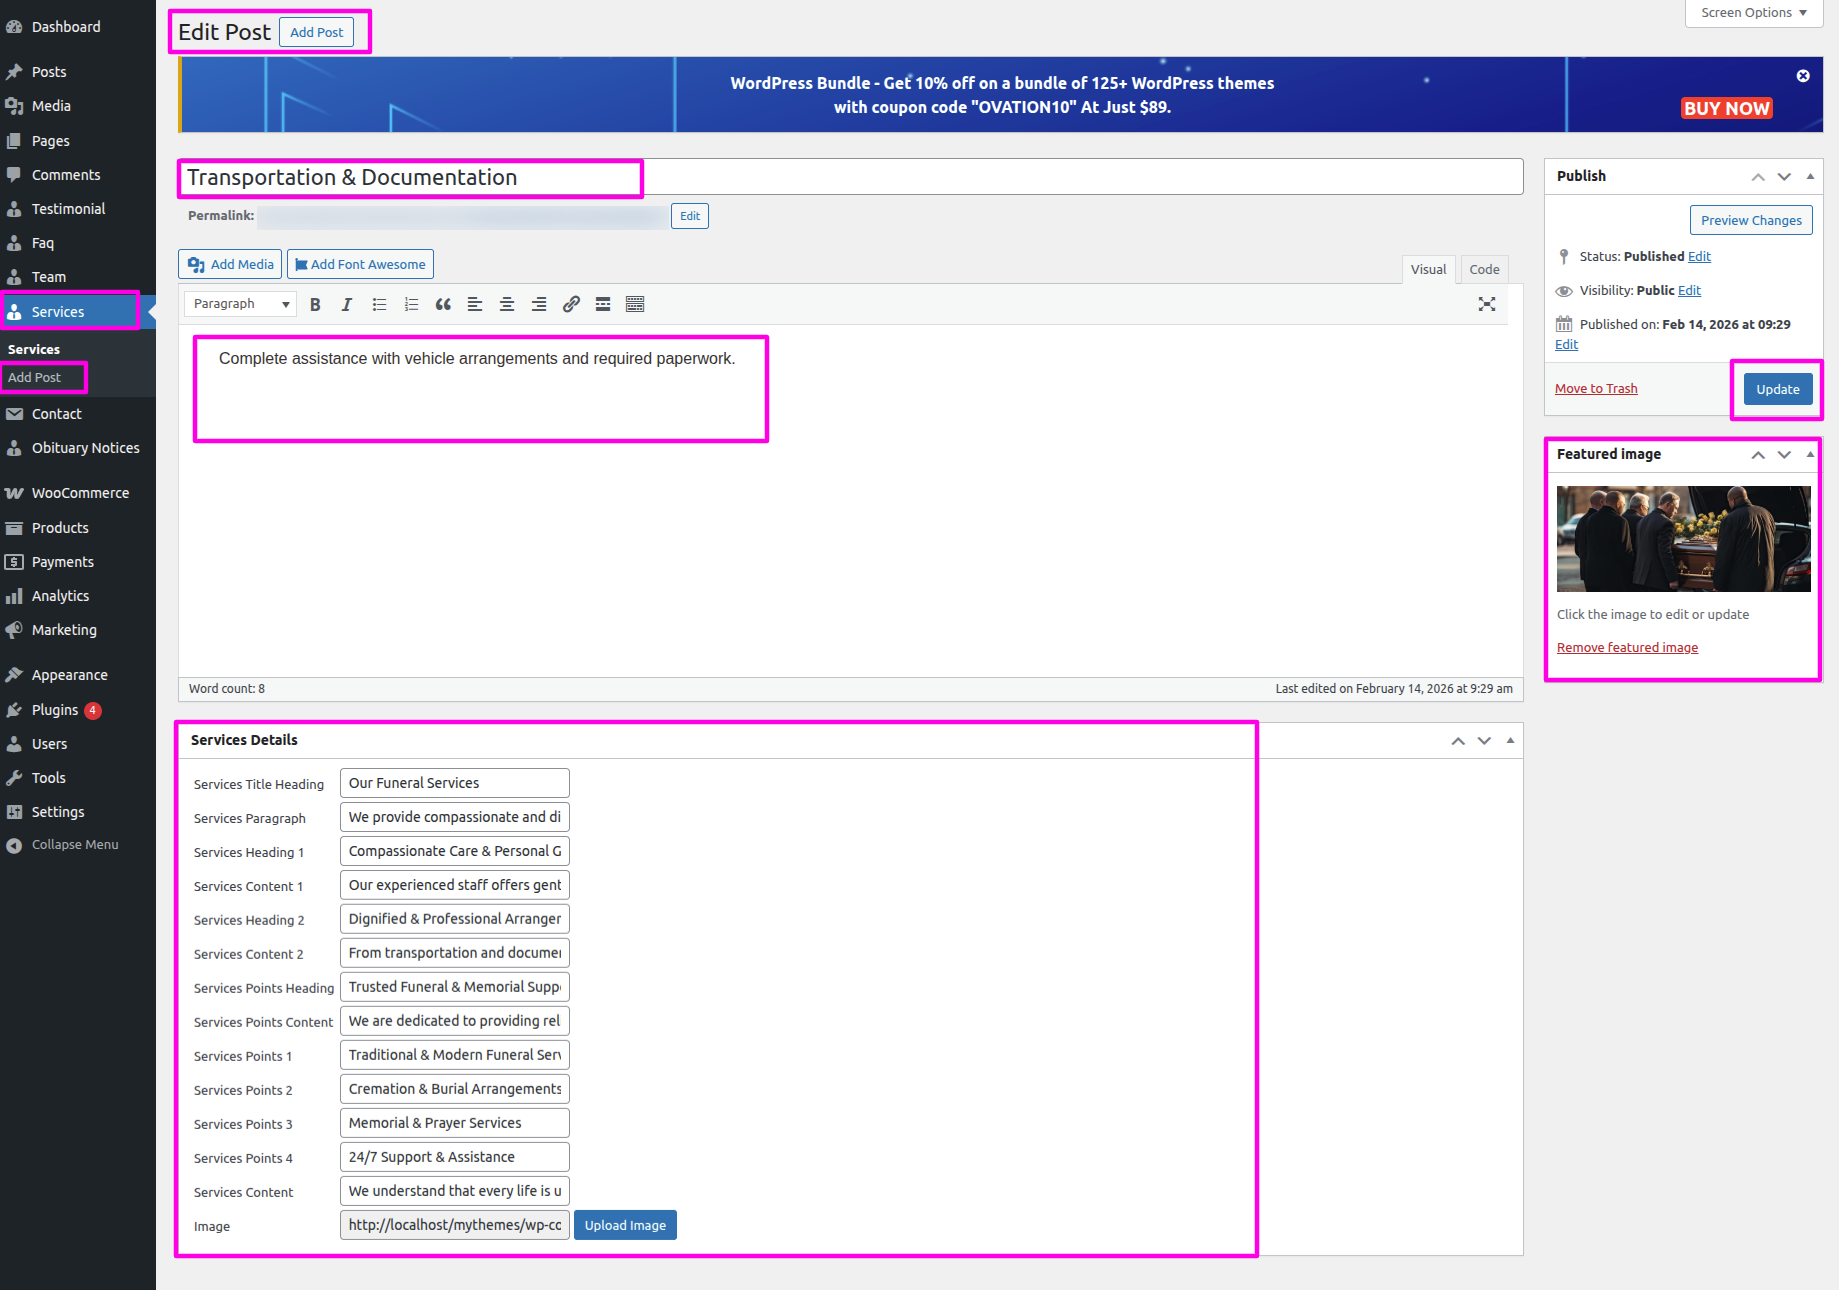Expand Screen Options panel
The width and height of the screenshot is (1839, 1290).
tap(1753, 13)
